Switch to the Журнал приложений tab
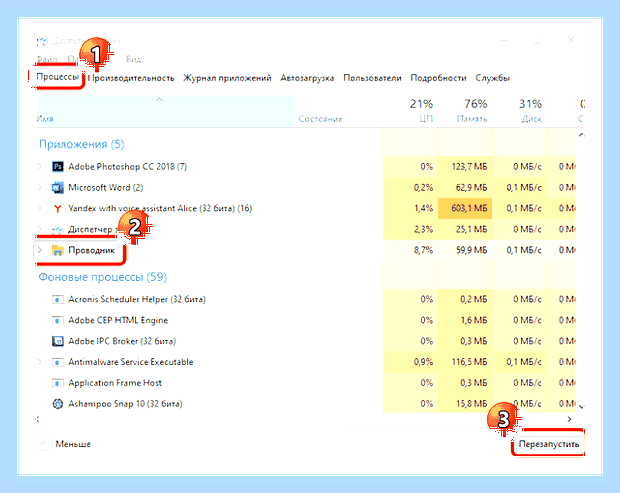This screenshot has width=620, height=493. (227, 78)
